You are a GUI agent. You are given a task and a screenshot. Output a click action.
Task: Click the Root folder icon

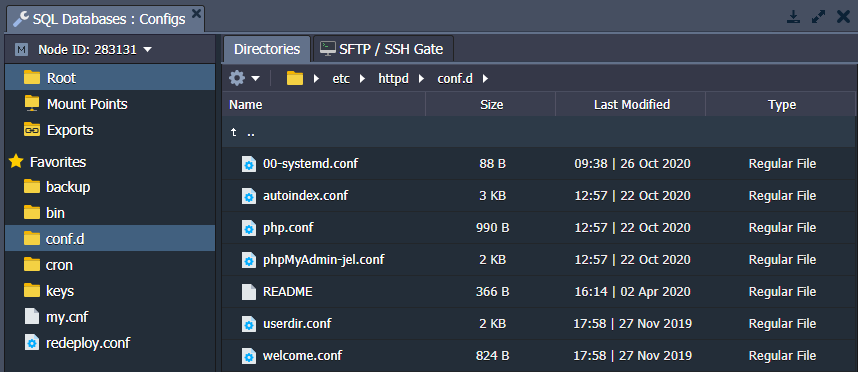32,78
